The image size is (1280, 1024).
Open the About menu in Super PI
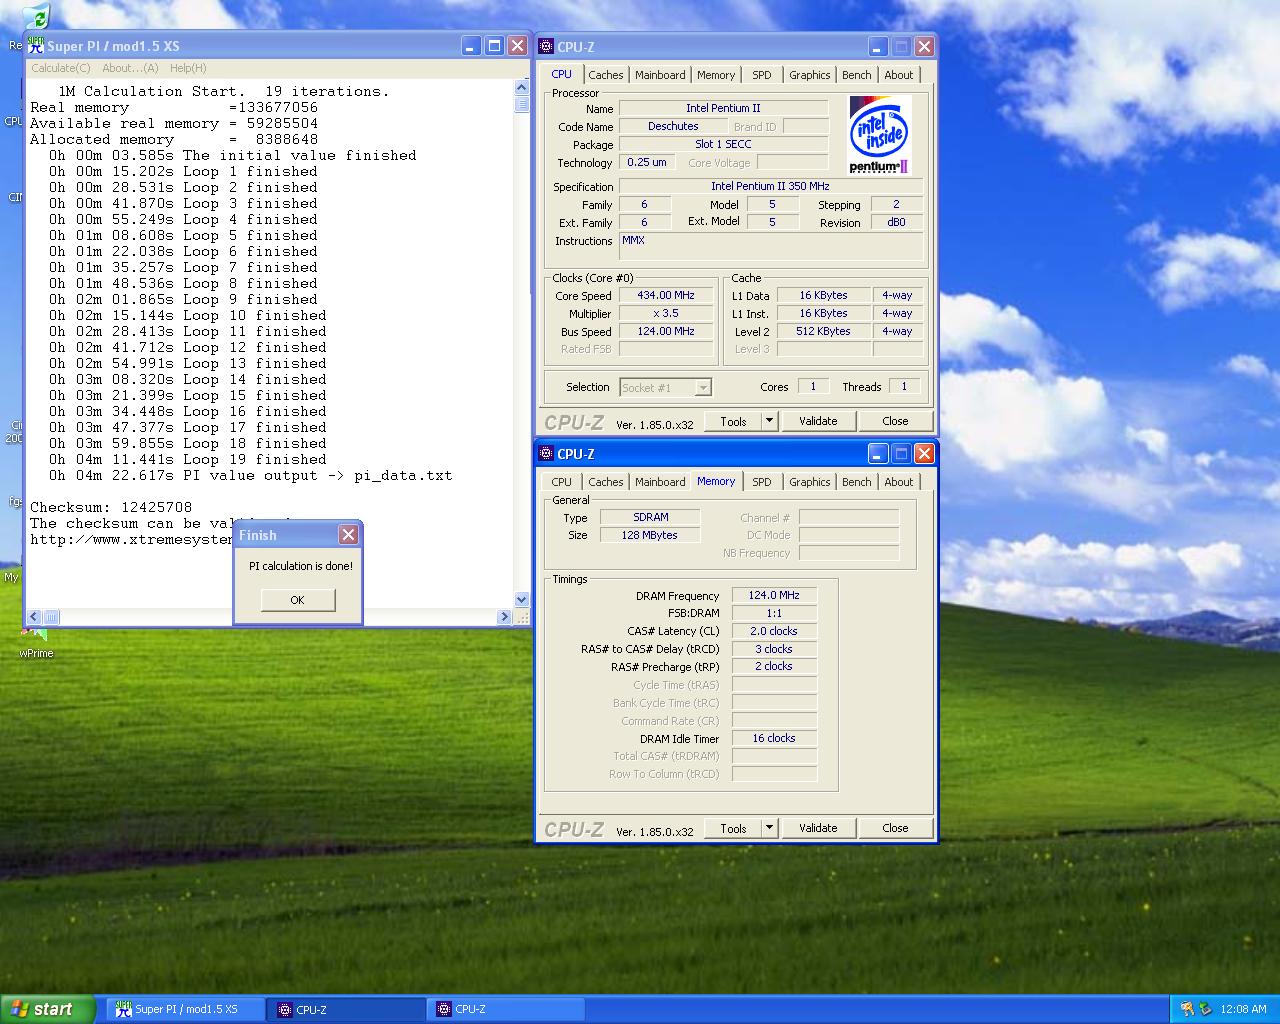tap(130, 68)
